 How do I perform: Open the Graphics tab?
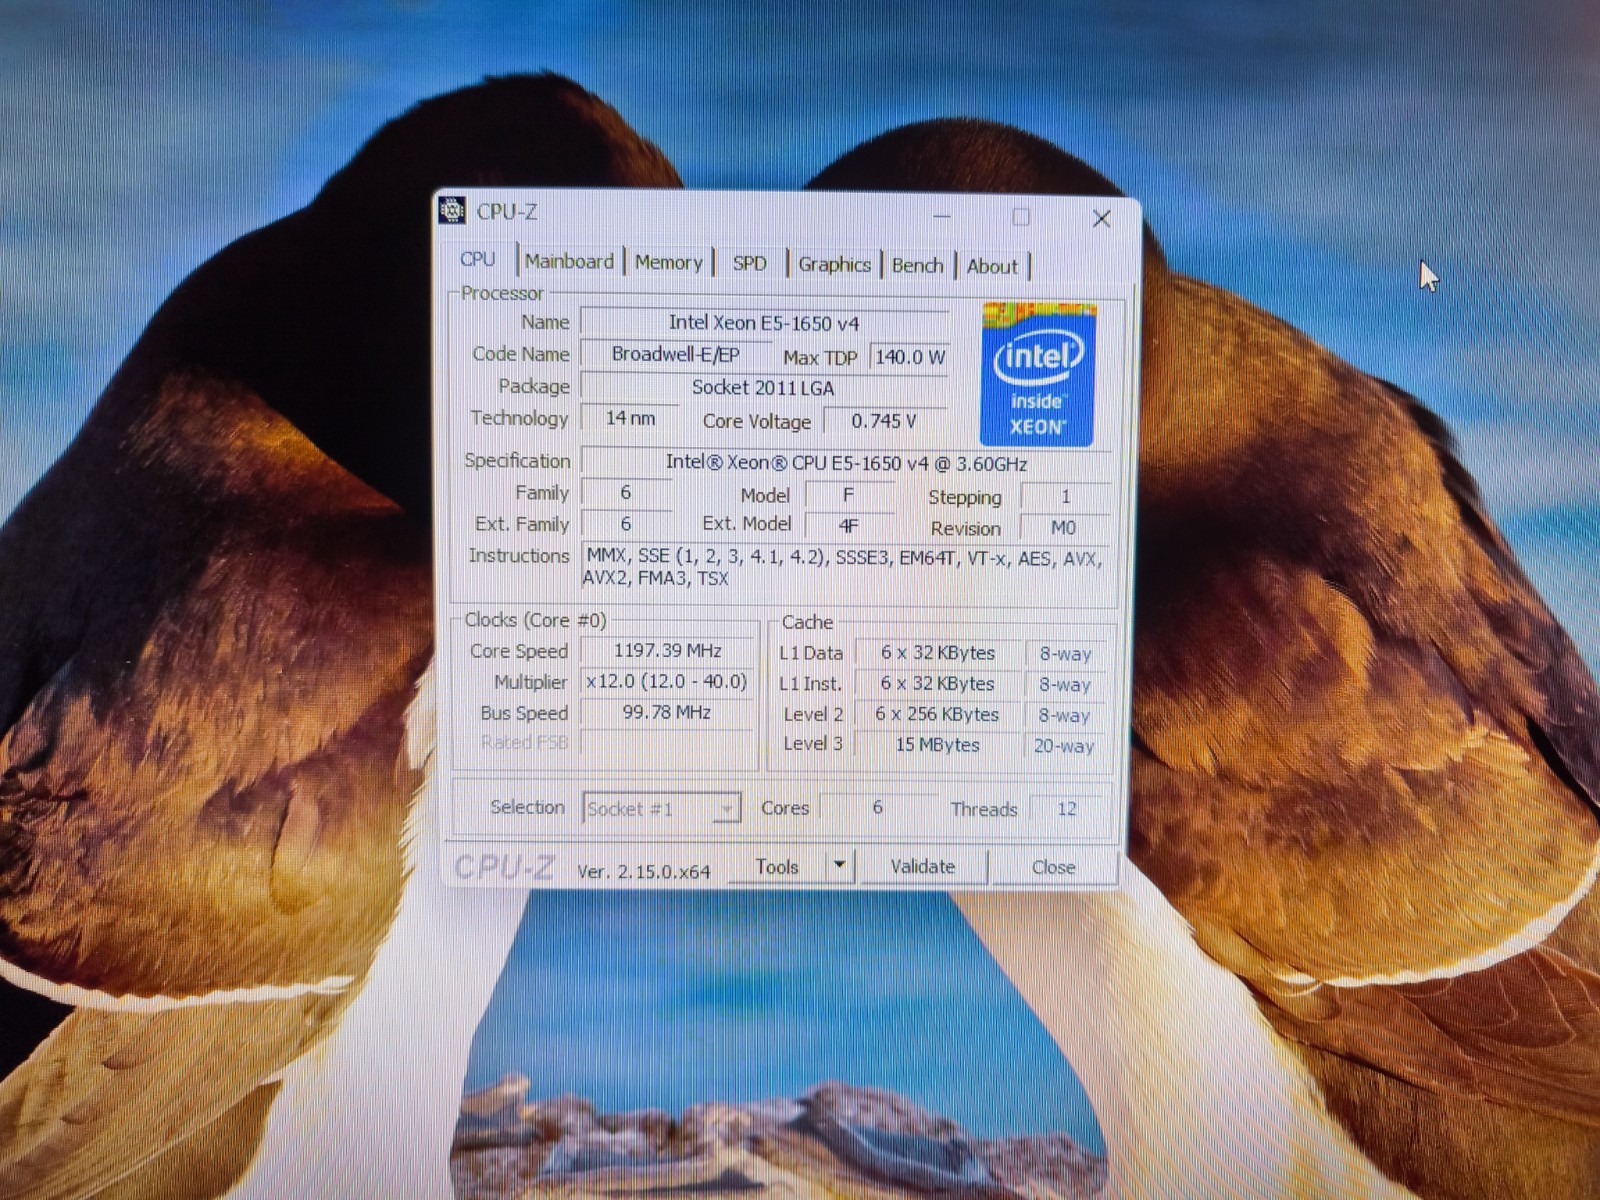834,264
